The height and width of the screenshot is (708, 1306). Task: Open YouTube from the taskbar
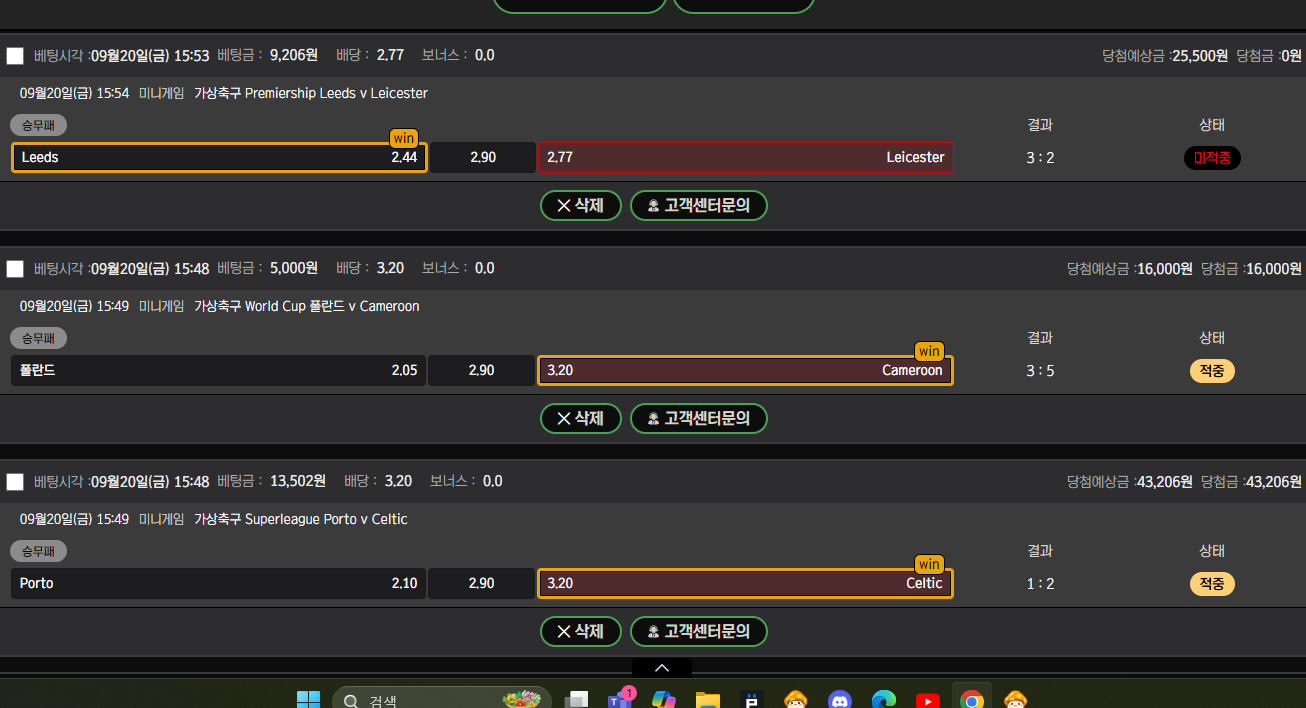[x=928, y=700]
